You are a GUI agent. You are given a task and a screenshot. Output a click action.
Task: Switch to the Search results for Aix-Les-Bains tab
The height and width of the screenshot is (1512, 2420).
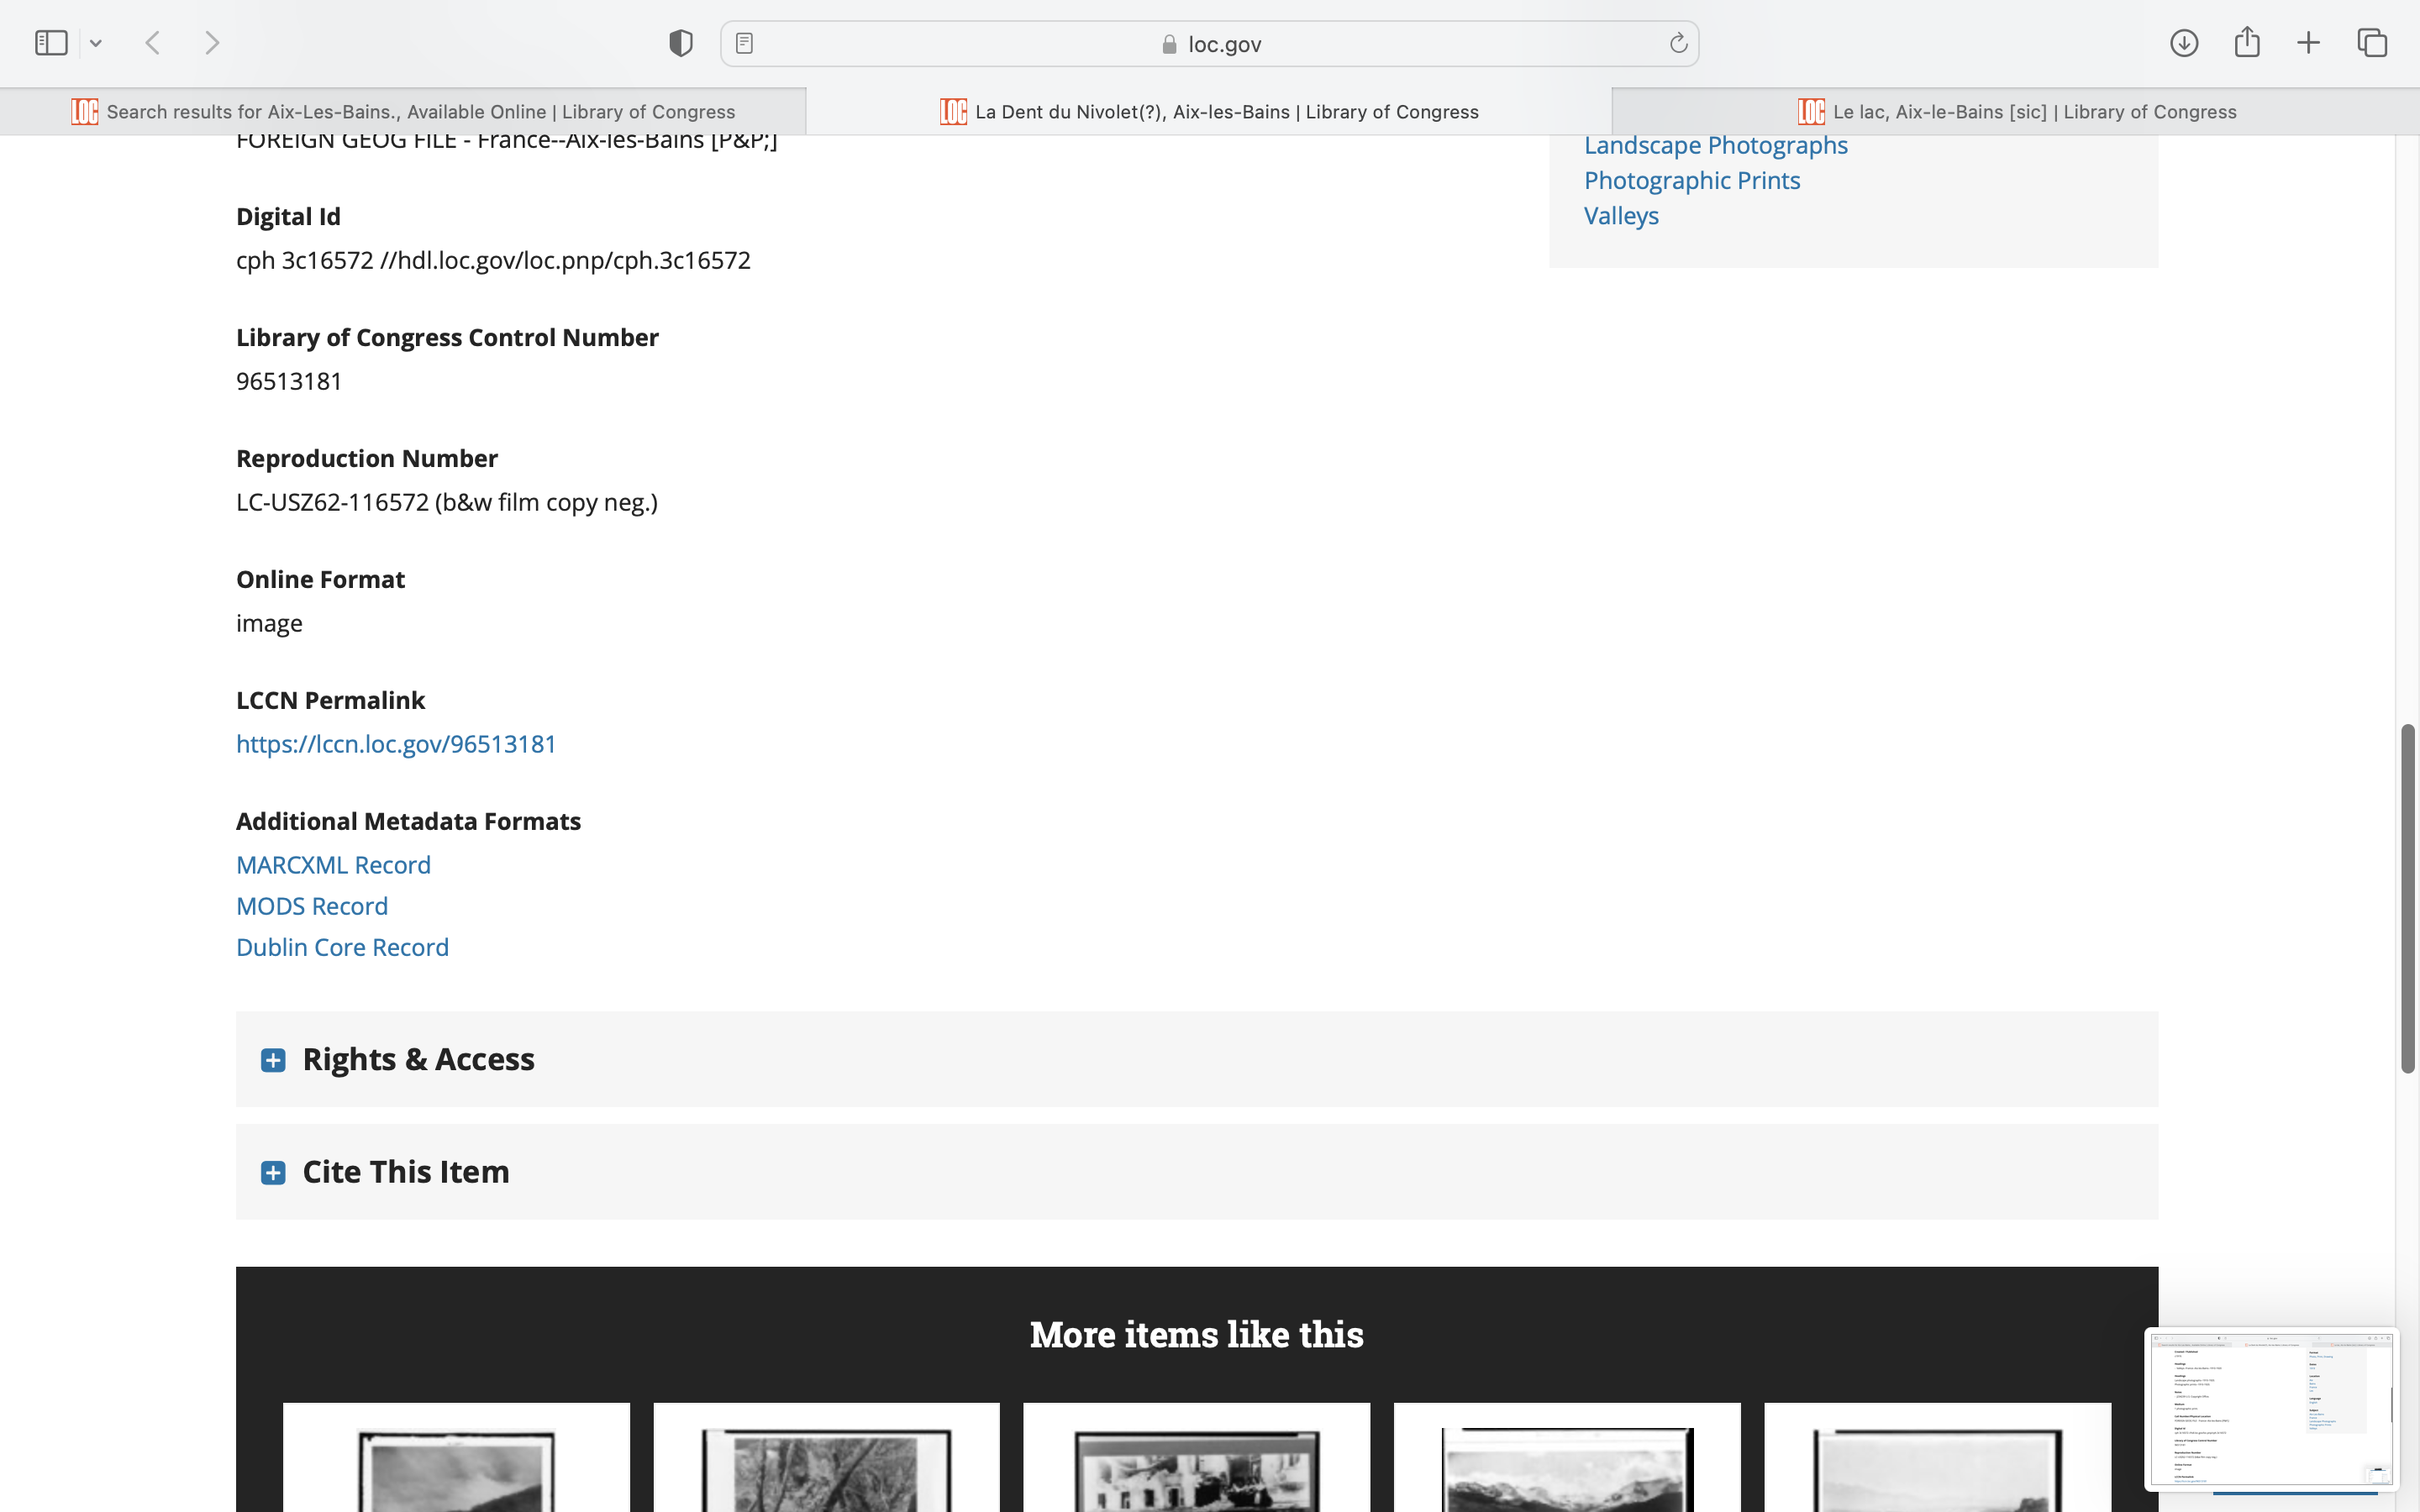420,112
